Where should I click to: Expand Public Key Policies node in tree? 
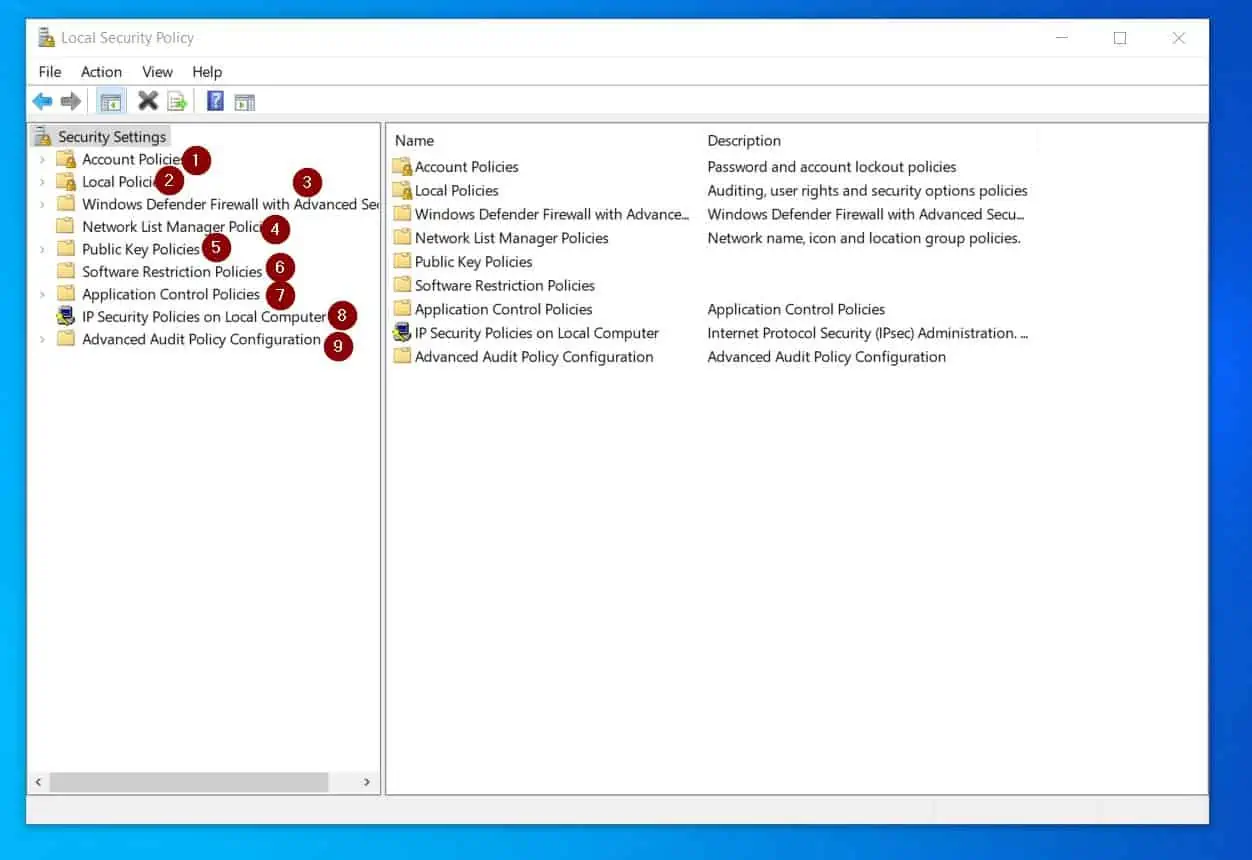point(41,250)
